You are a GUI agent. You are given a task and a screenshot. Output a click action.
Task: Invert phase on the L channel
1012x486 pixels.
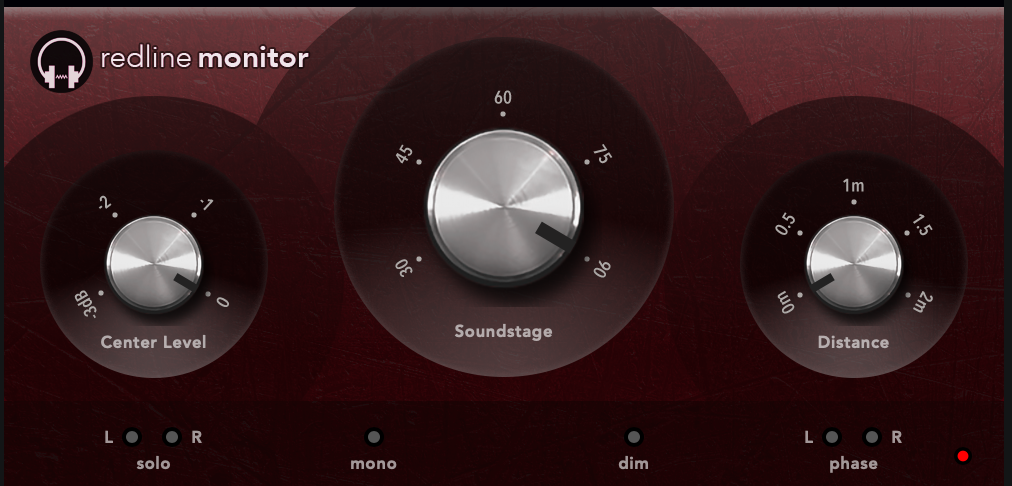pyautogui.click(x=832, y=437)
